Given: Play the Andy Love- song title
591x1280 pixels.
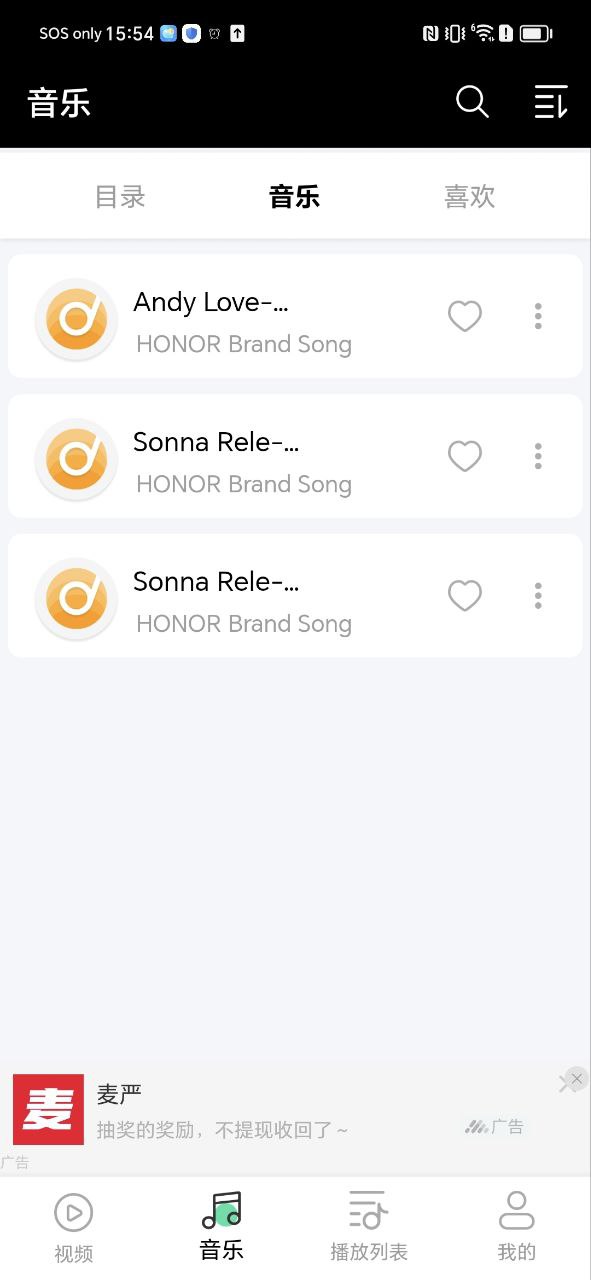Looking at the screenshot, I should point(211,302).
